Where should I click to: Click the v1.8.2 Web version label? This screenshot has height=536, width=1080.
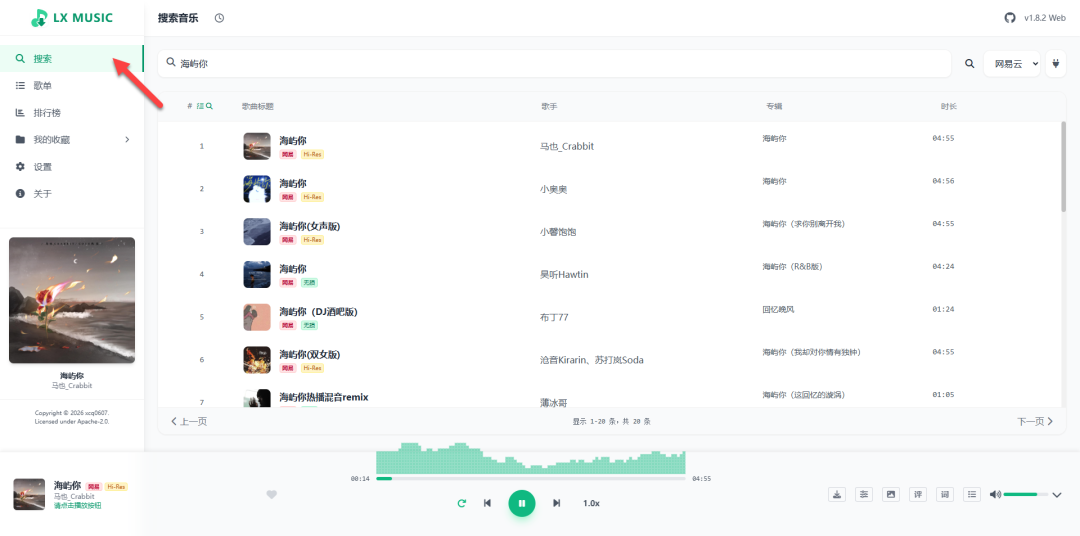click(x=1045, y=19)
